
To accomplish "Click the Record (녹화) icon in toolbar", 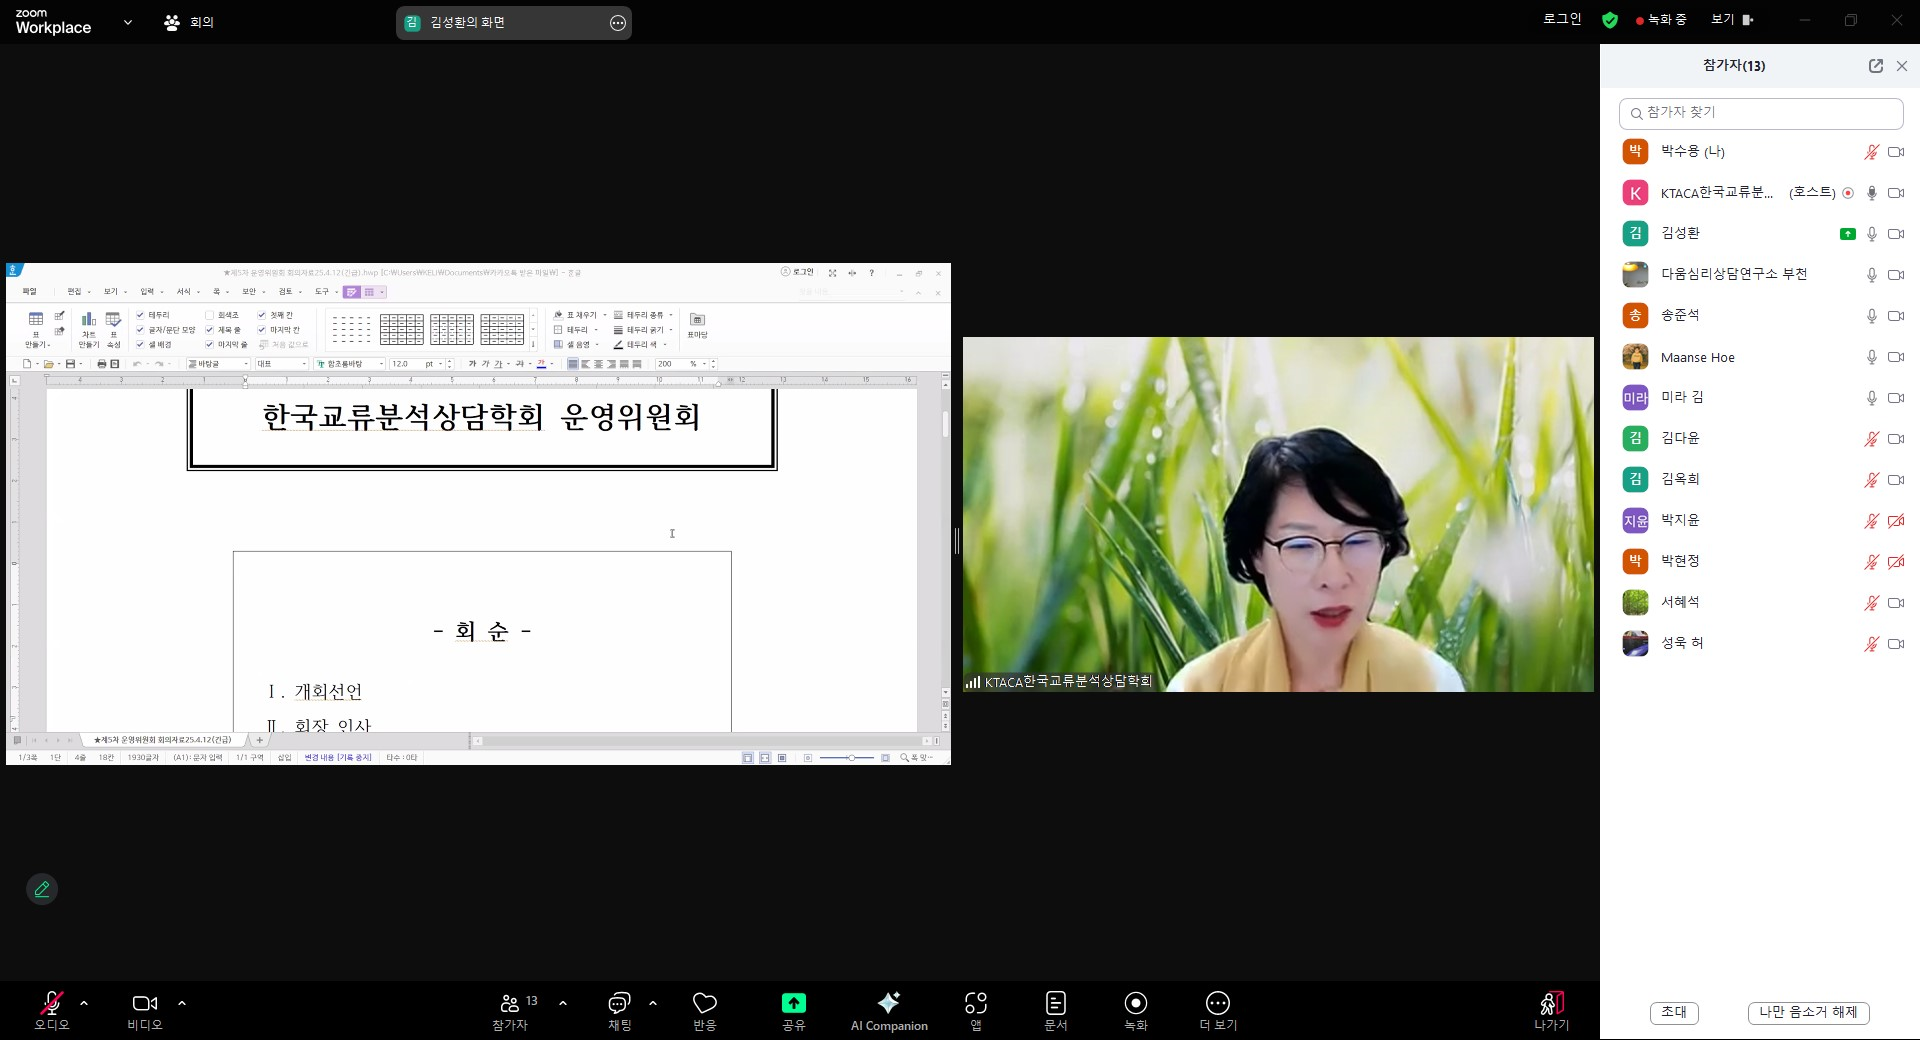I will [1136, 1003].
